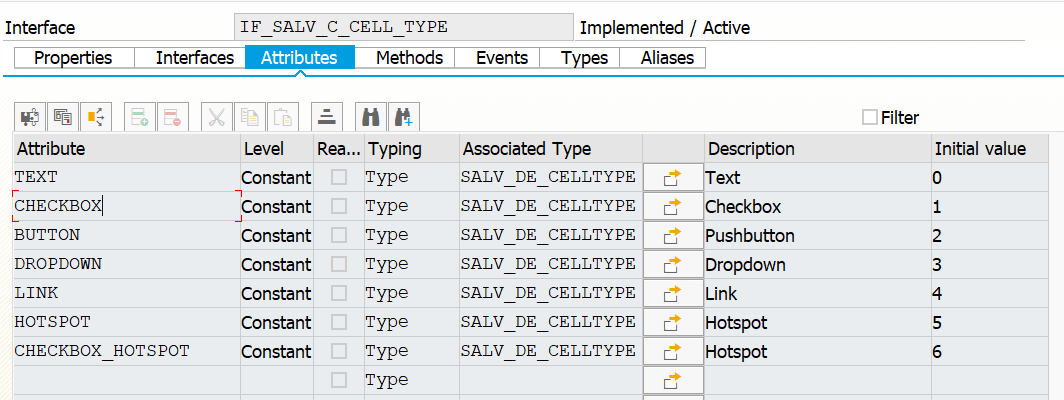Click the Description column header

click(818, 149)
